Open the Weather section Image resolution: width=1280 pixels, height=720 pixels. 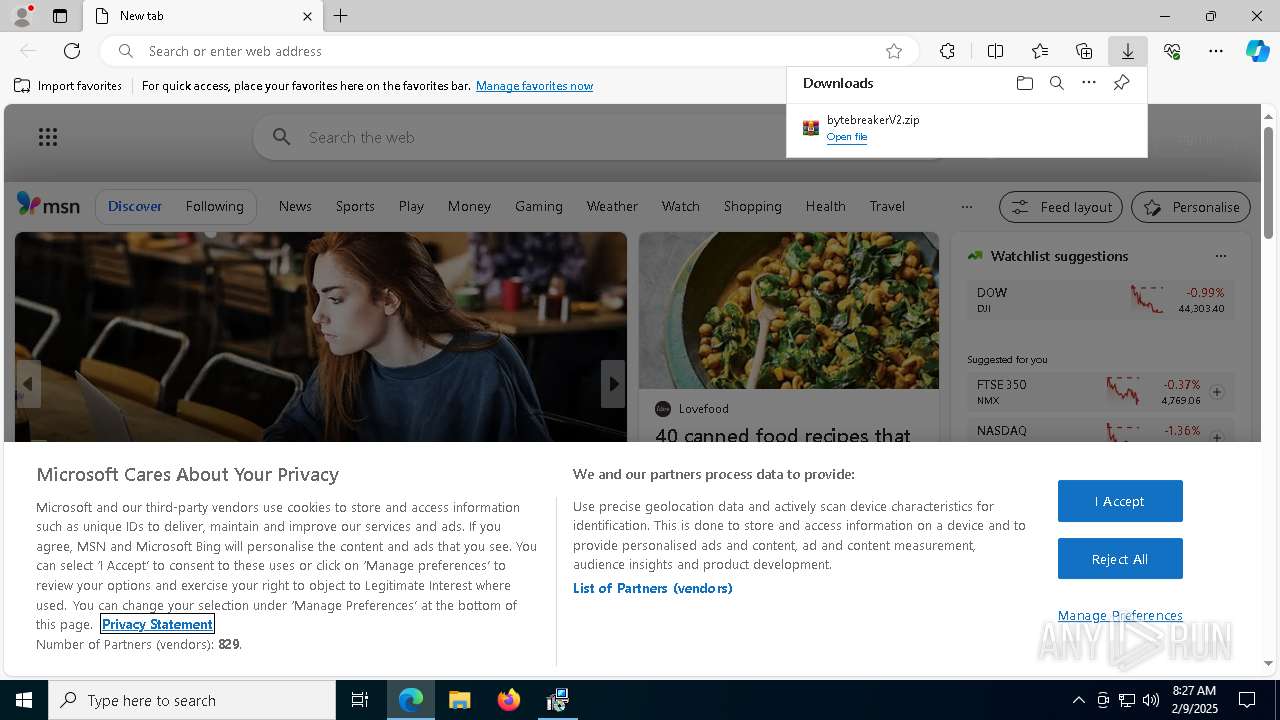pyautogui.click(x=612, y=206)
